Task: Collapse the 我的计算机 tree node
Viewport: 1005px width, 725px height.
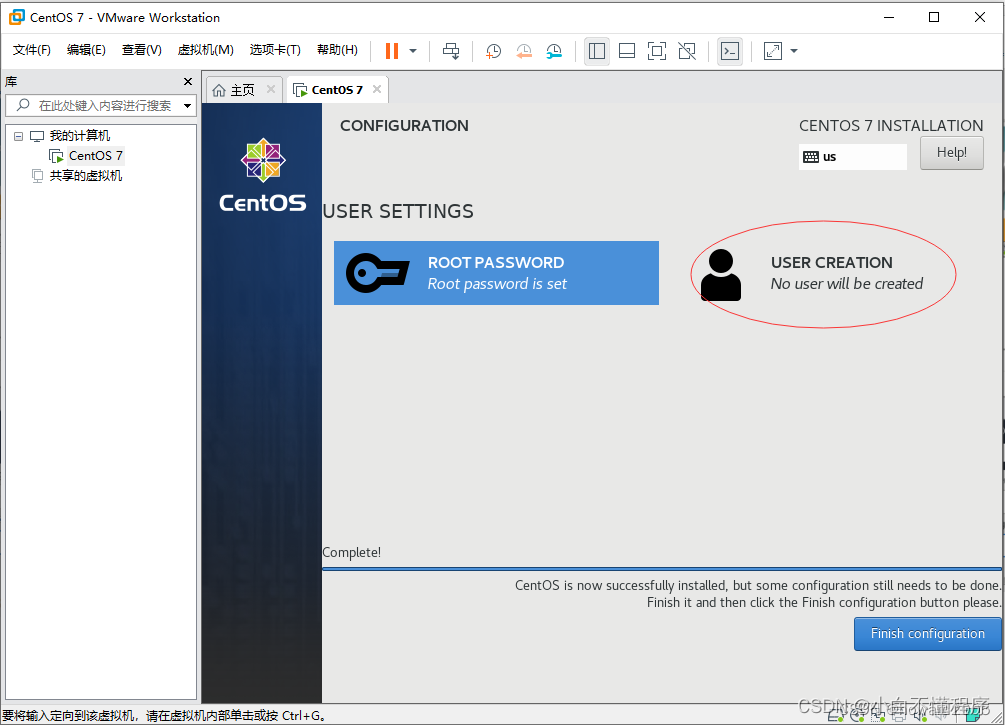Action: (19, 136)
